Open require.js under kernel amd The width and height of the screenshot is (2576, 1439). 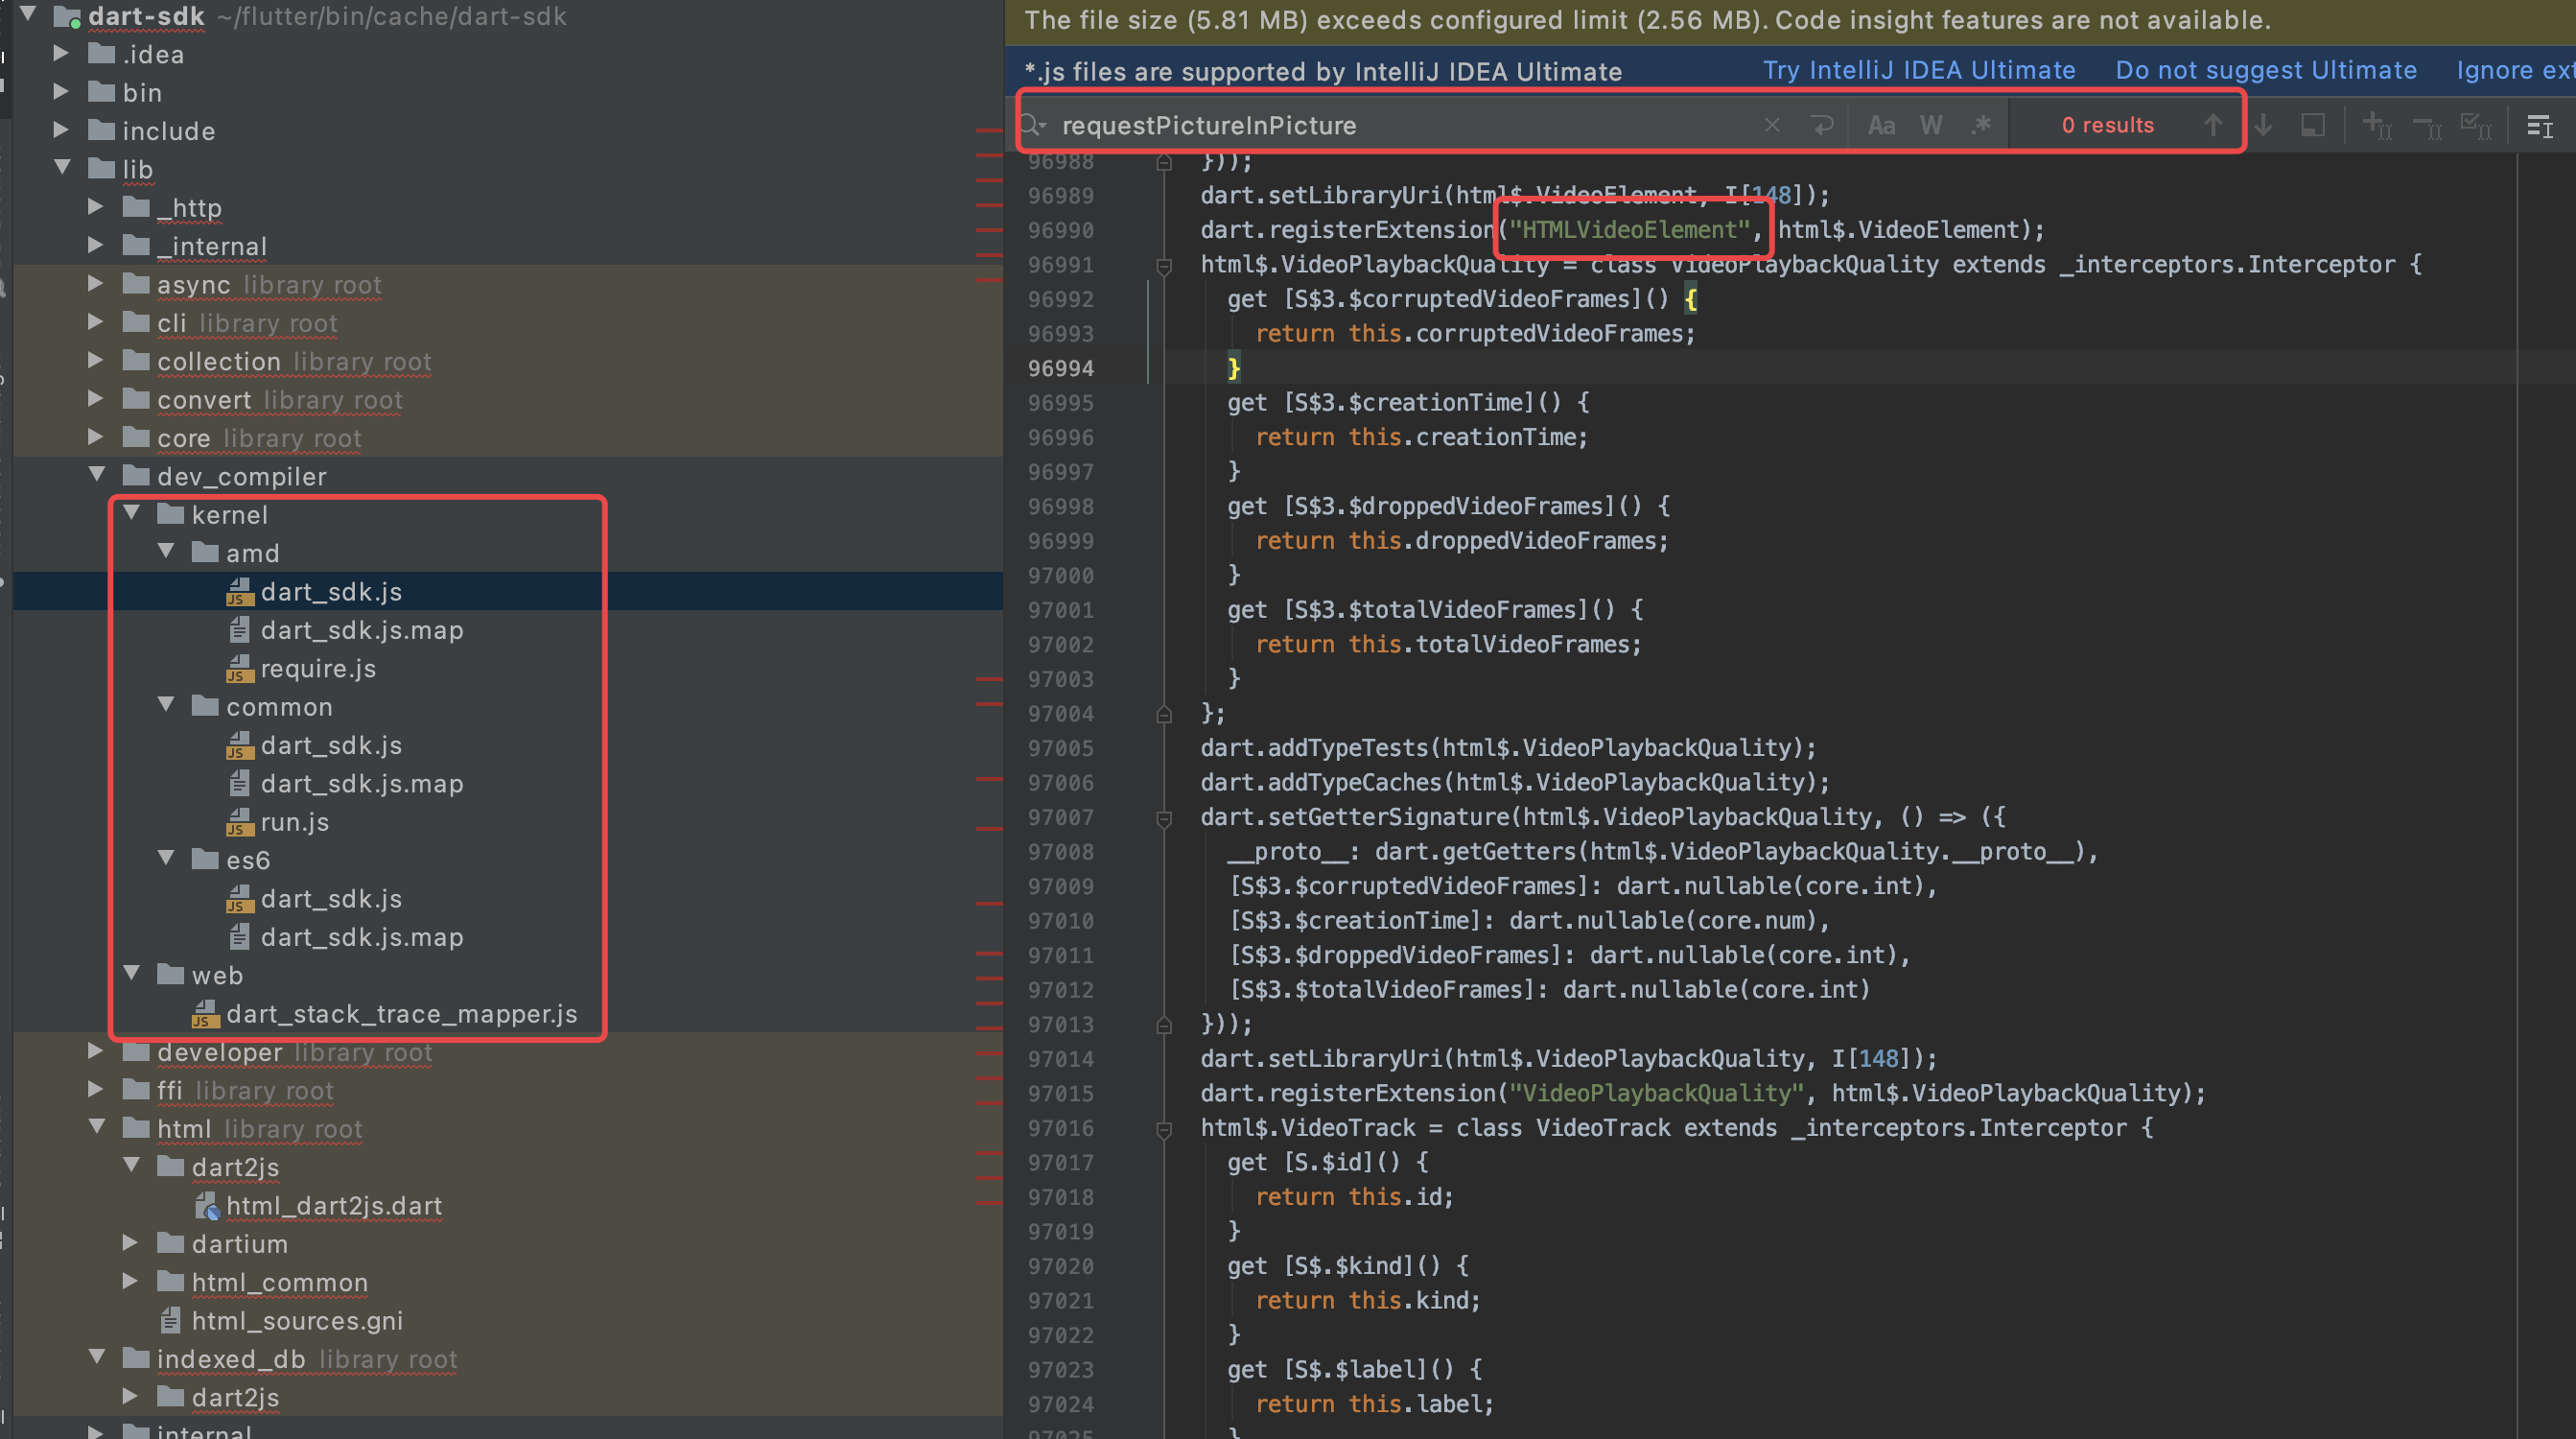pos(318,668)
